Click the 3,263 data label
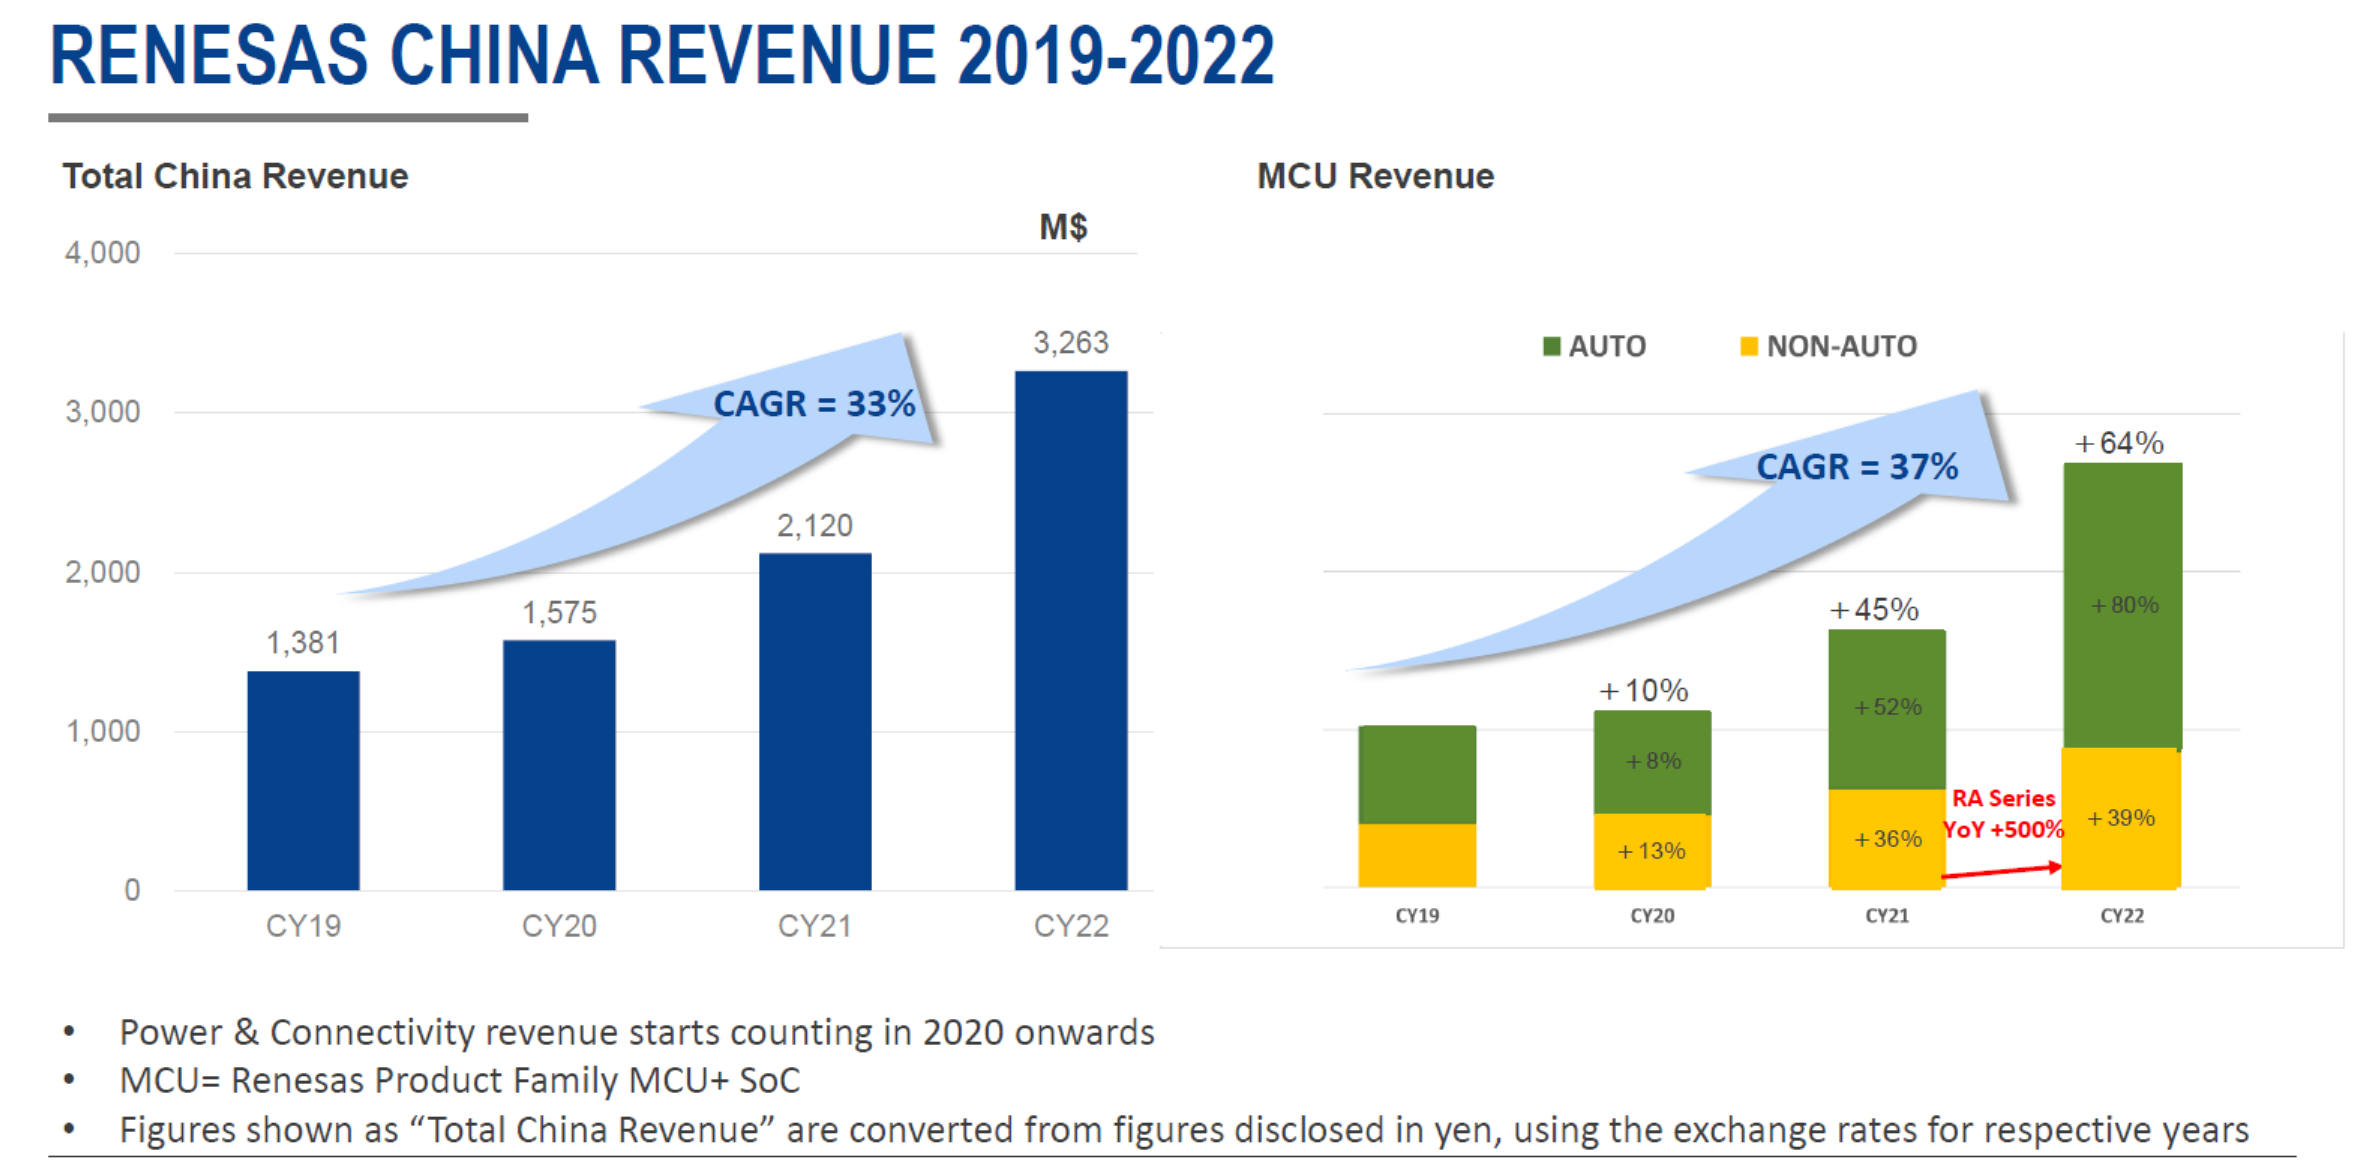The width and height of the screenshot is (2368, 1172). pos(1071,343)
